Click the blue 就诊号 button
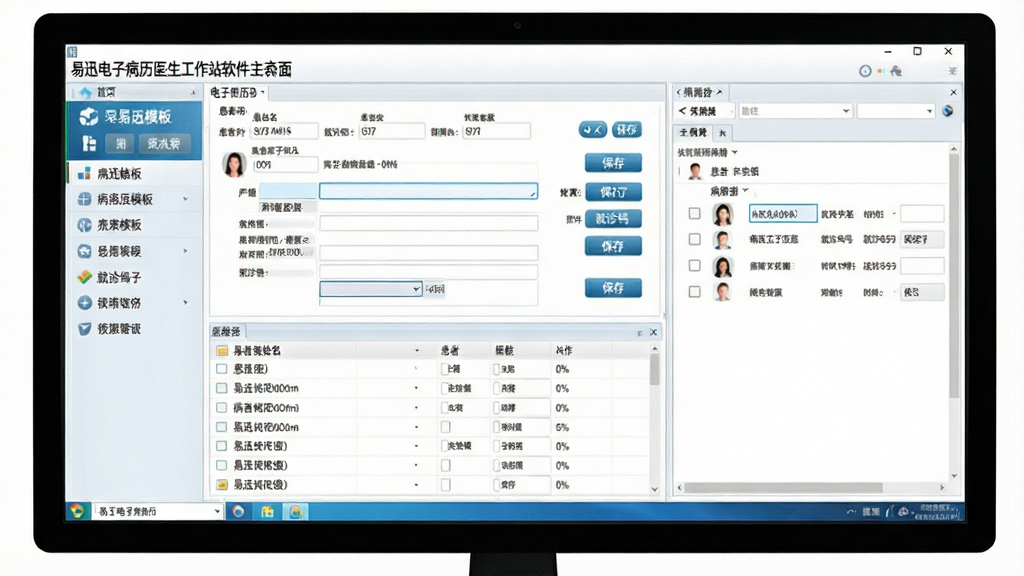Viewport: 1024px width, 576px height. [x=613, y=219]
